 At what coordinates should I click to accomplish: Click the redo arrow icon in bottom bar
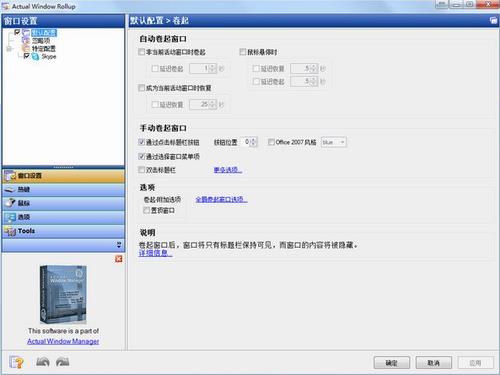(x=63, y=362)
